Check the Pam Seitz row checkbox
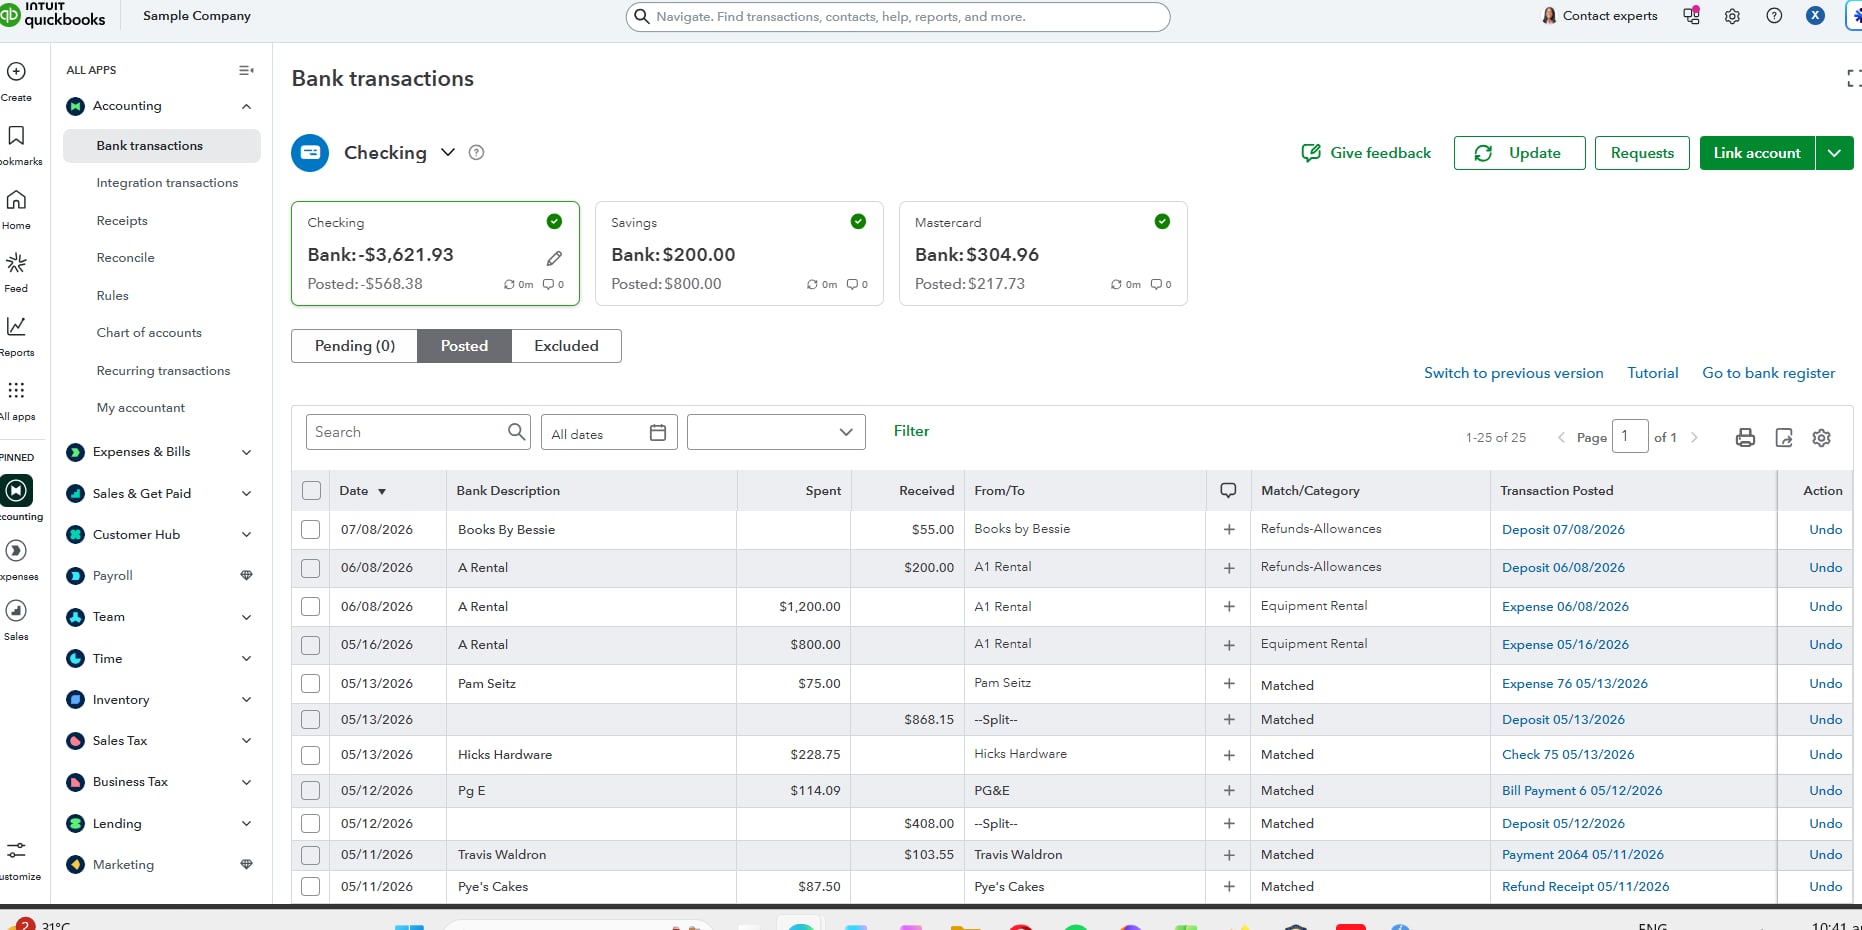 coord(311,684)
